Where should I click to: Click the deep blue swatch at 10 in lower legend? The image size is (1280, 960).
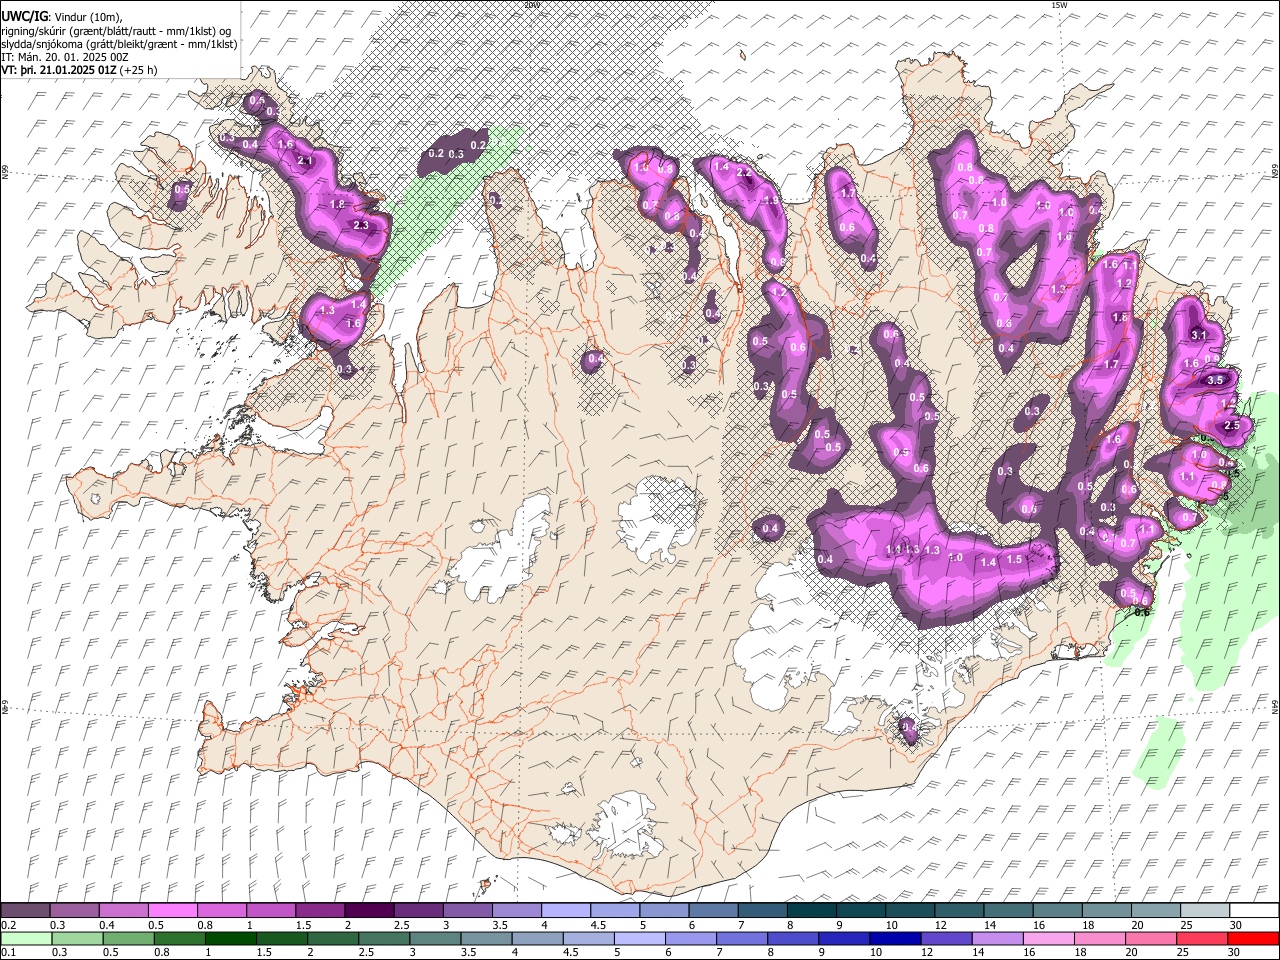(x=896, y=939)
